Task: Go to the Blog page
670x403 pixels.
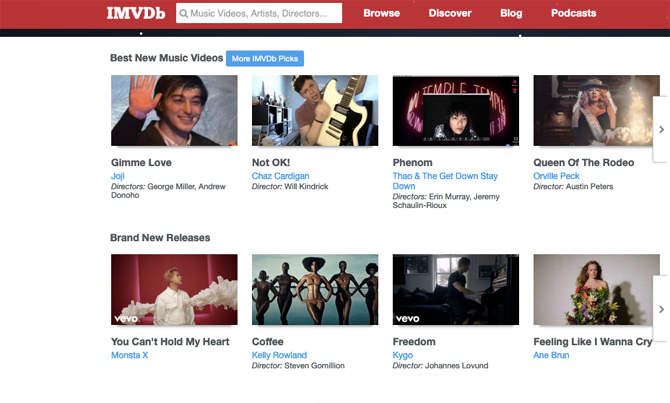Action: point(511,13)
